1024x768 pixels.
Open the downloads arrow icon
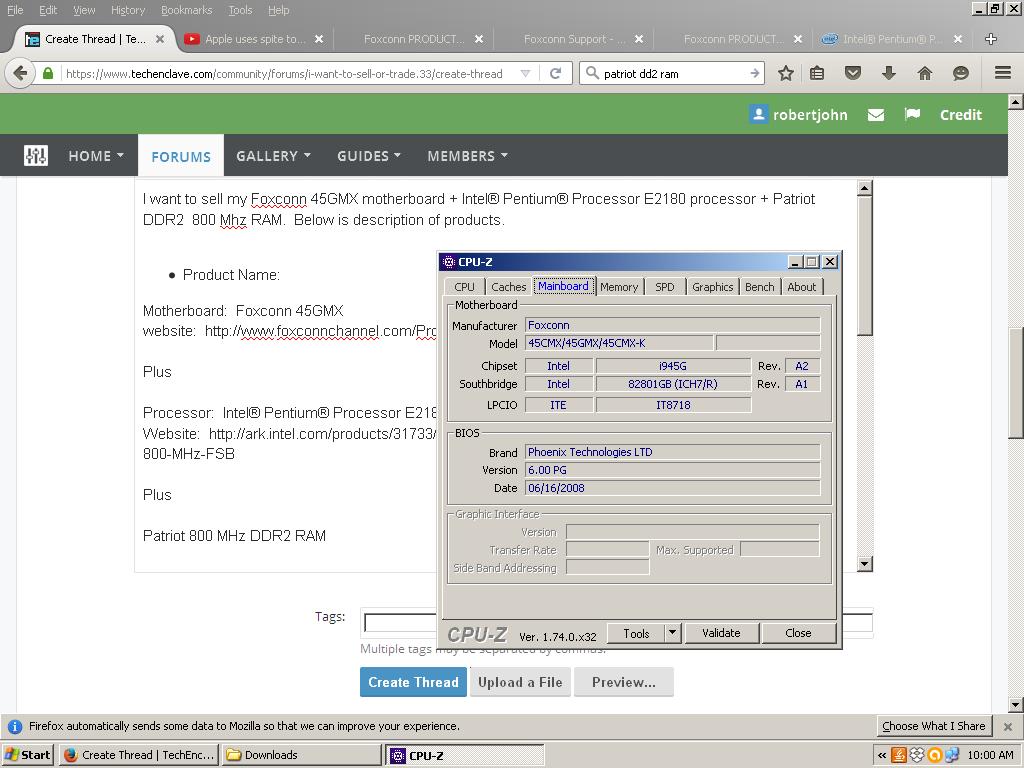[888, 73]
